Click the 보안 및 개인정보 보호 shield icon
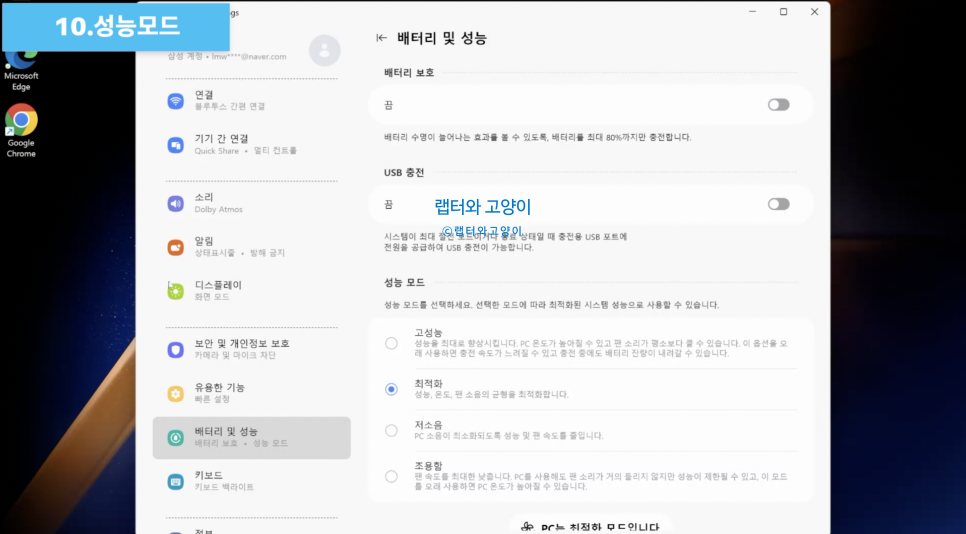Image resolution: width=966 pixels, height=534 pixels. point(176,350)
